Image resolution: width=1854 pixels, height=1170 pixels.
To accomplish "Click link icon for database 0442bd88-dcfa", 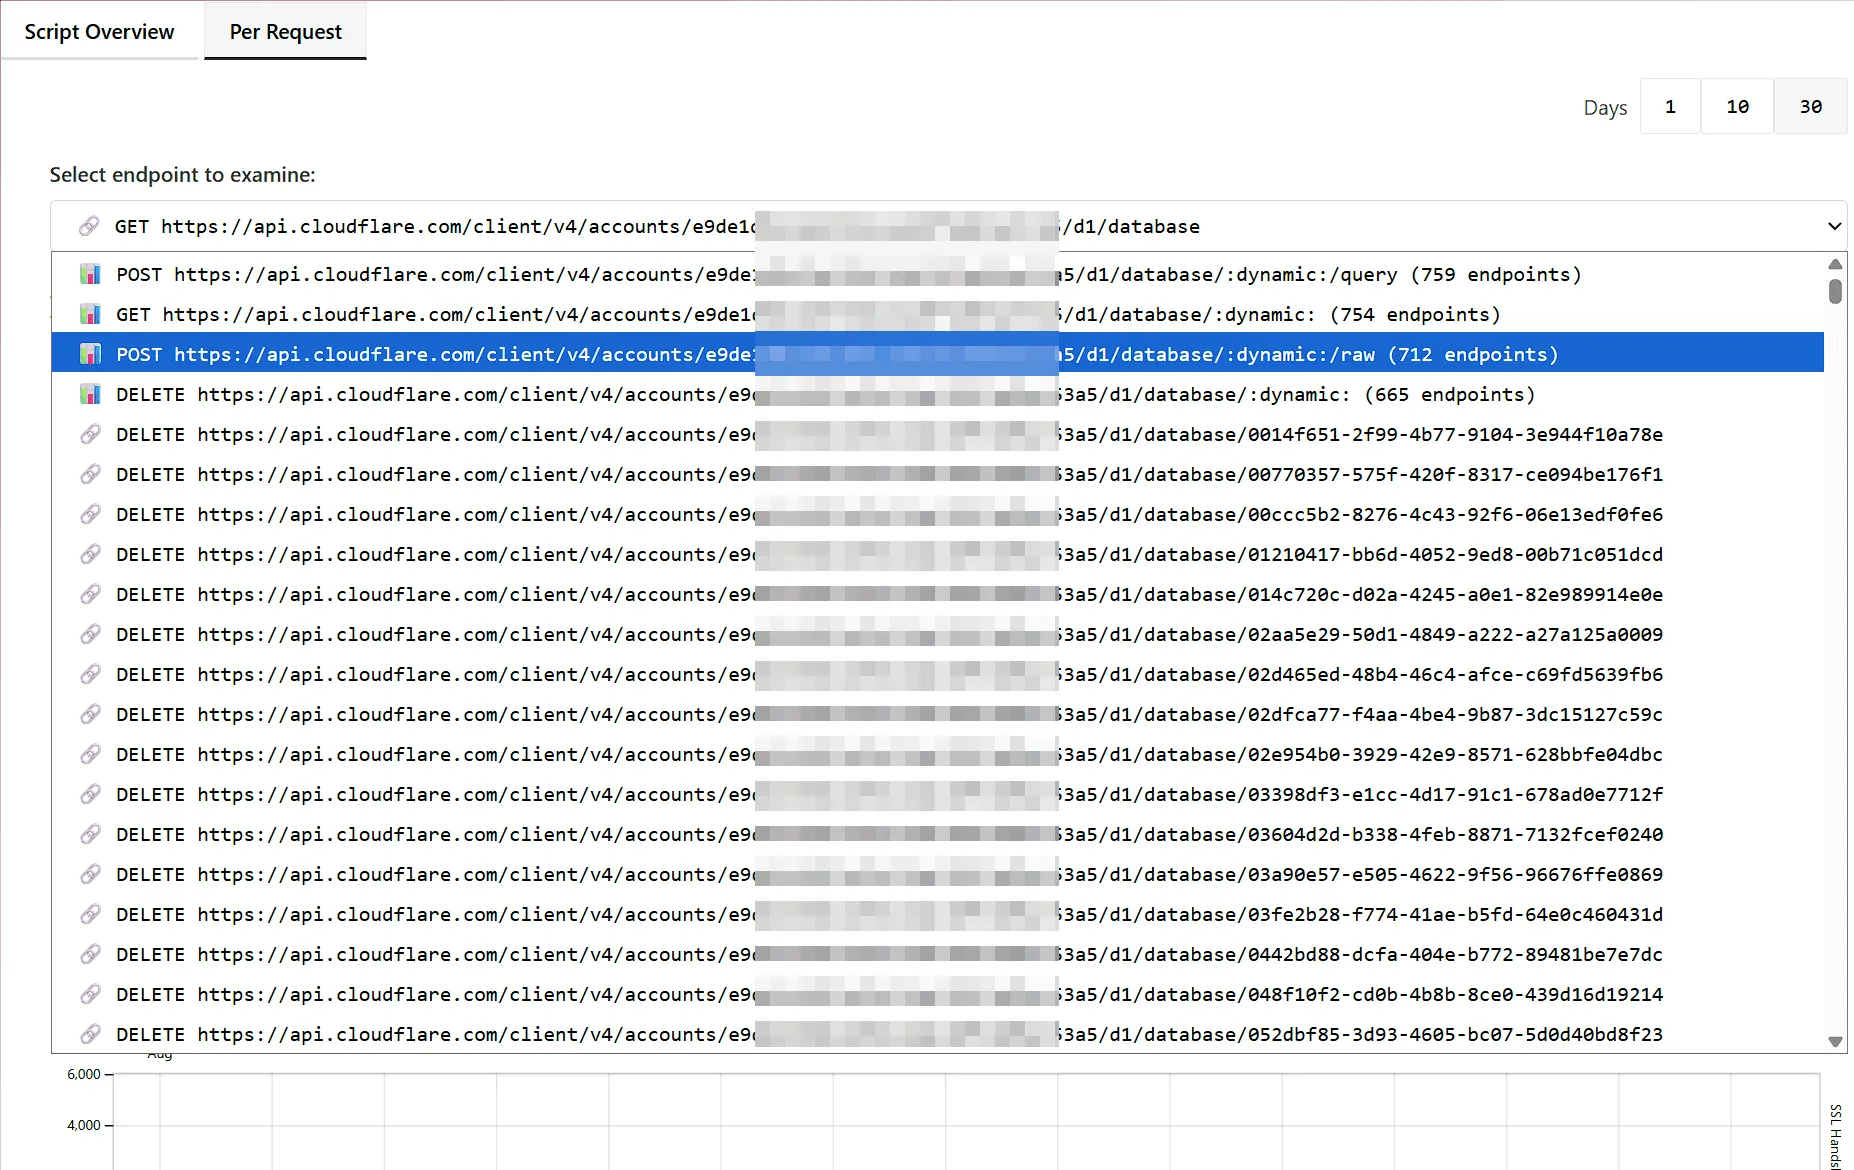I will 90,954.
